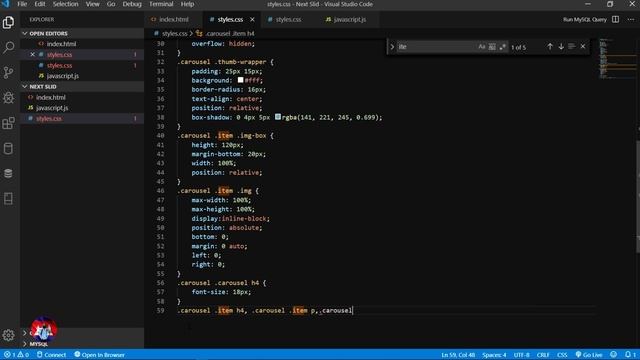Open the book icon in activity bar

9,199
